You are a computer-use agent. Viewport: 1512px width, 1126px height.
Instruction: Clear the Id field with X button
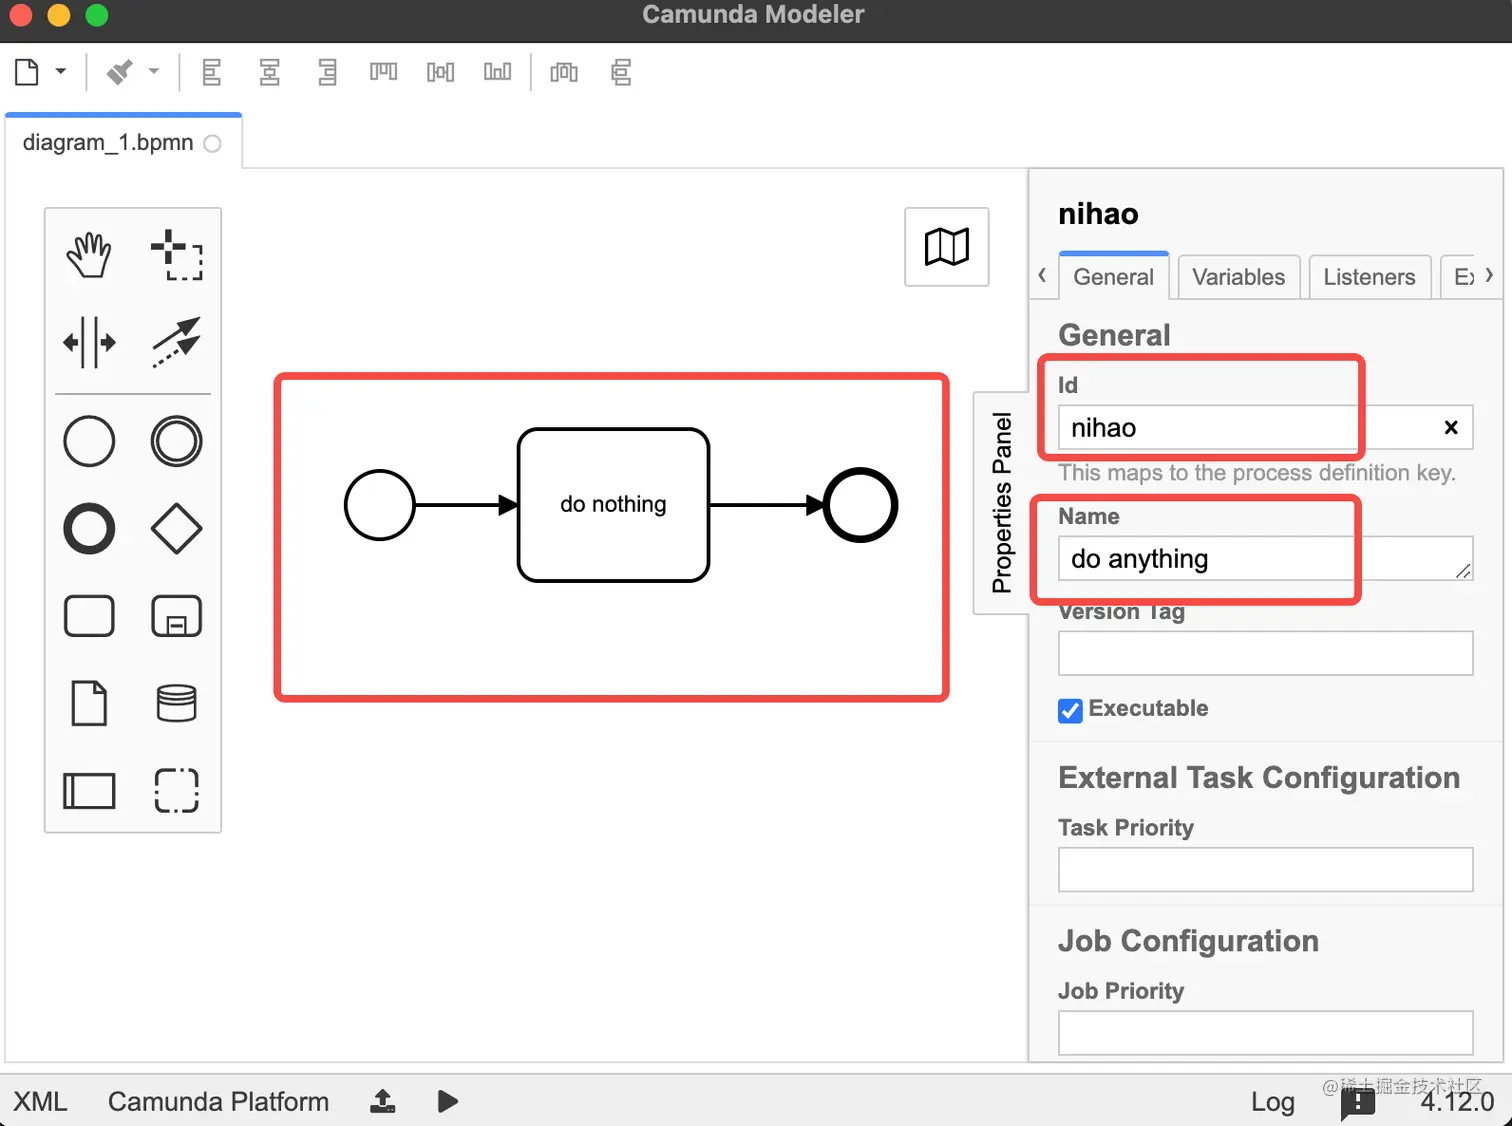[x=1451, y=428]
